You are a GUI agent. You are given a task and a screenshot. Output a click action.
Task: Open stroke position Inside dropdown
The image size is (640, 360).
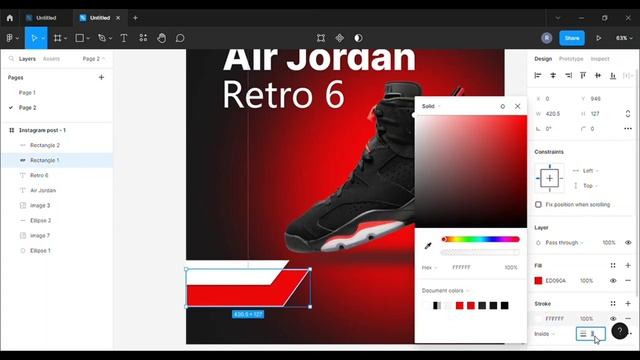tap(545, 334)
